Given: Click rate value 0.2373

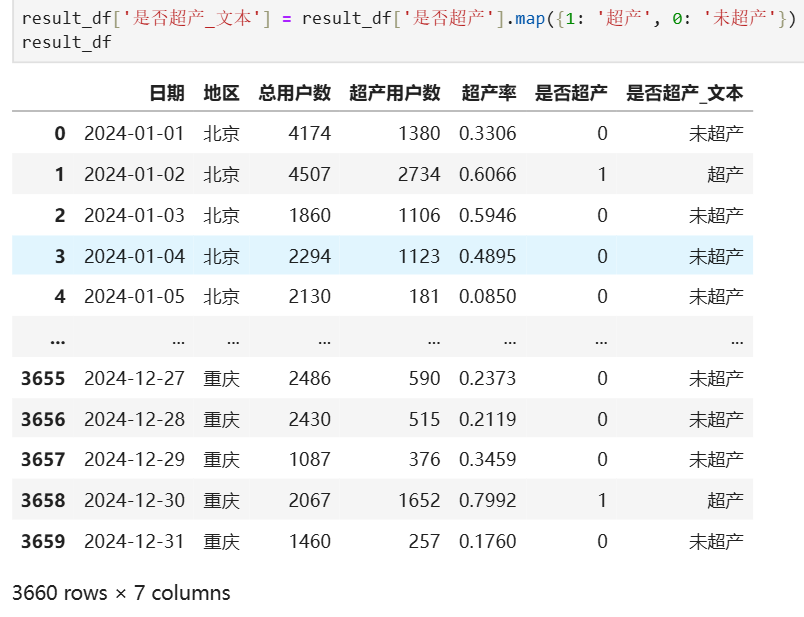Looking at the screenshot, I should (488, 379).
